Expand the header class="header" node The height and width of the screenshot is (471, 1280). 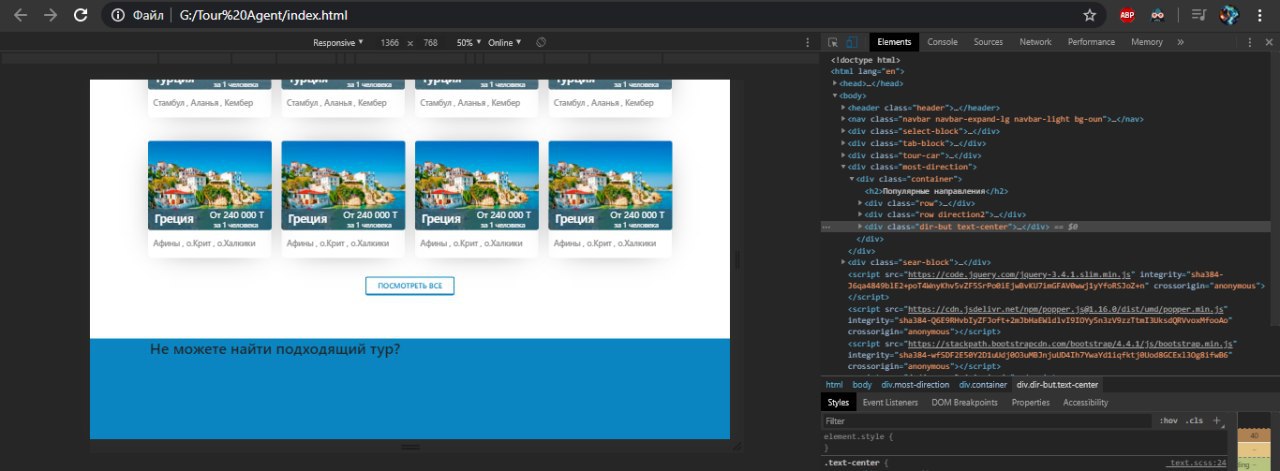click(843, 107)
